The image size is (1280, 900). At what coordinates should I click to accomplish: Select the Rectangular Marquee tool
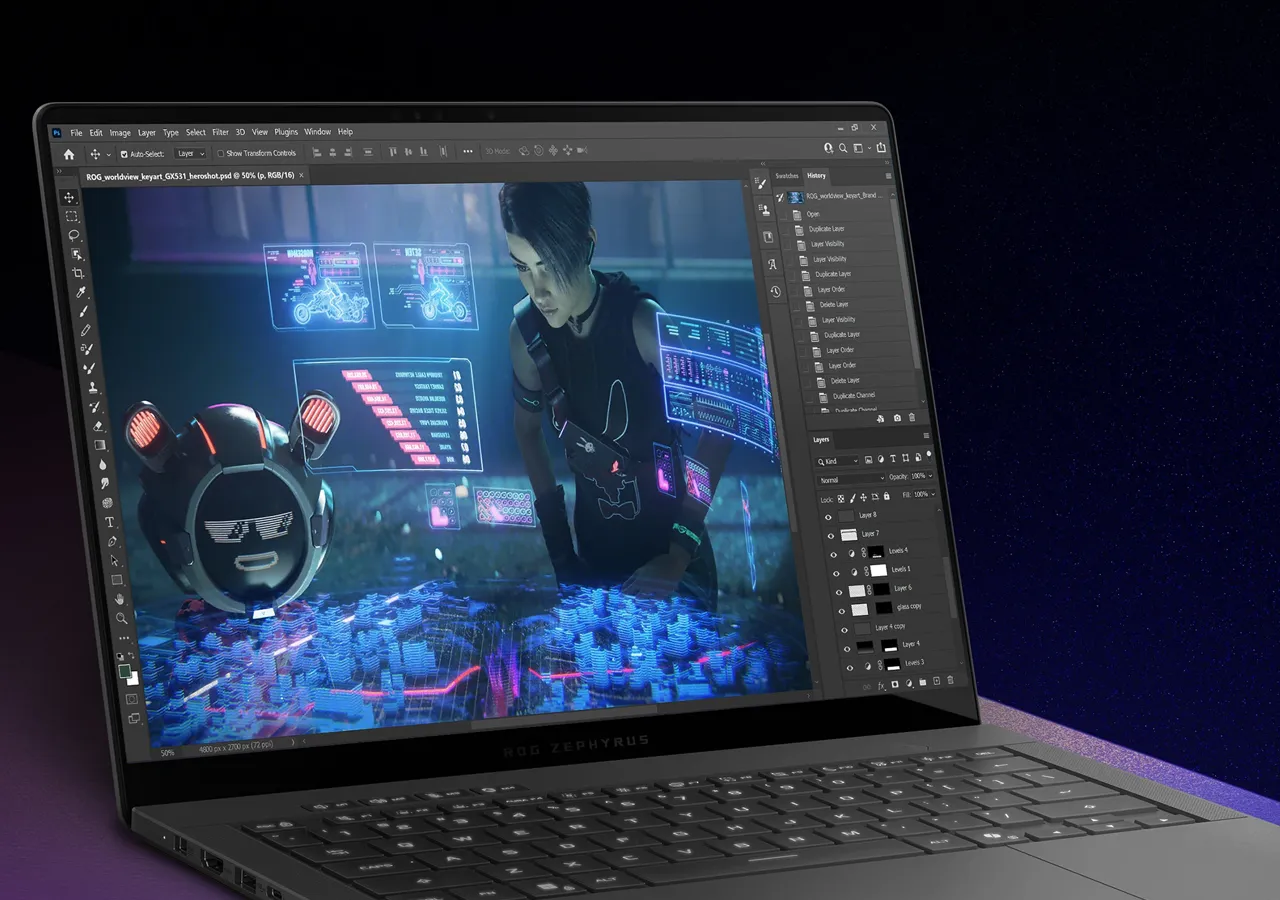pos(72,216)
